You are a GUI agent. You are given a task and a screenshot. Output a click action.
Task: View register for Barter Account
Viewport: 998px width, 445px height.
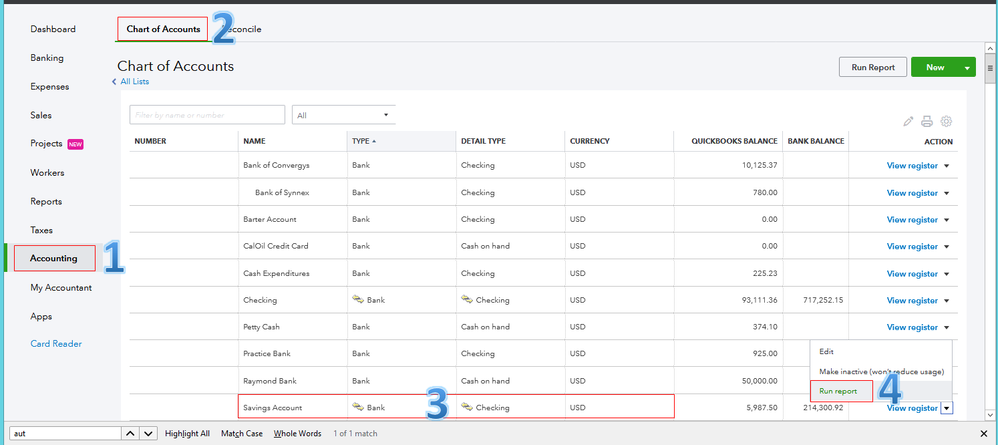[x=912, y=220]
